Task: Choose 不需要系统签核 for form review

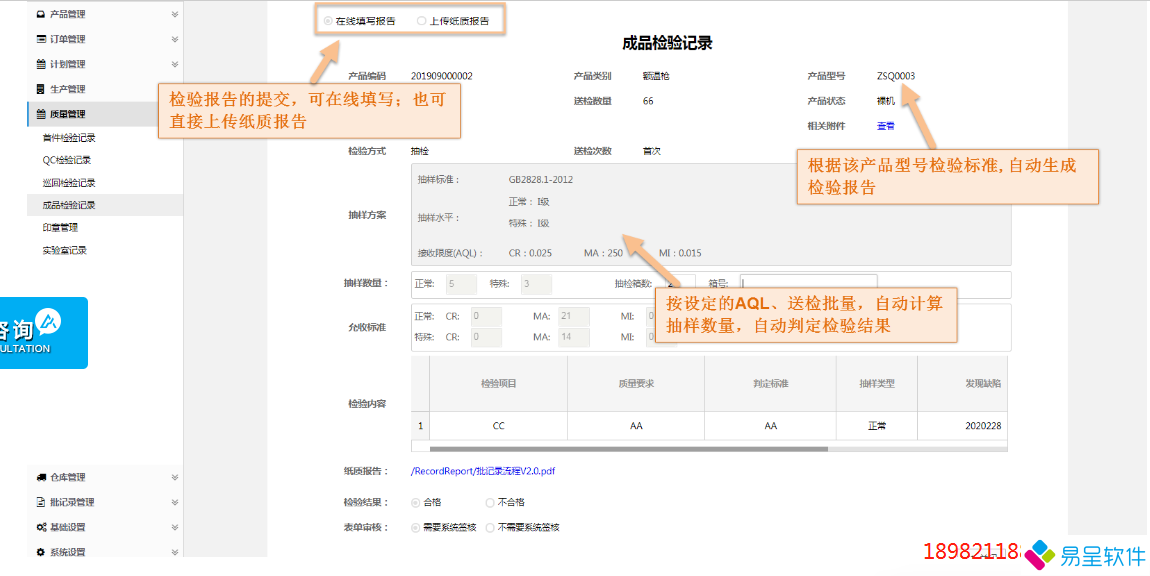Action: coord(490,528)
